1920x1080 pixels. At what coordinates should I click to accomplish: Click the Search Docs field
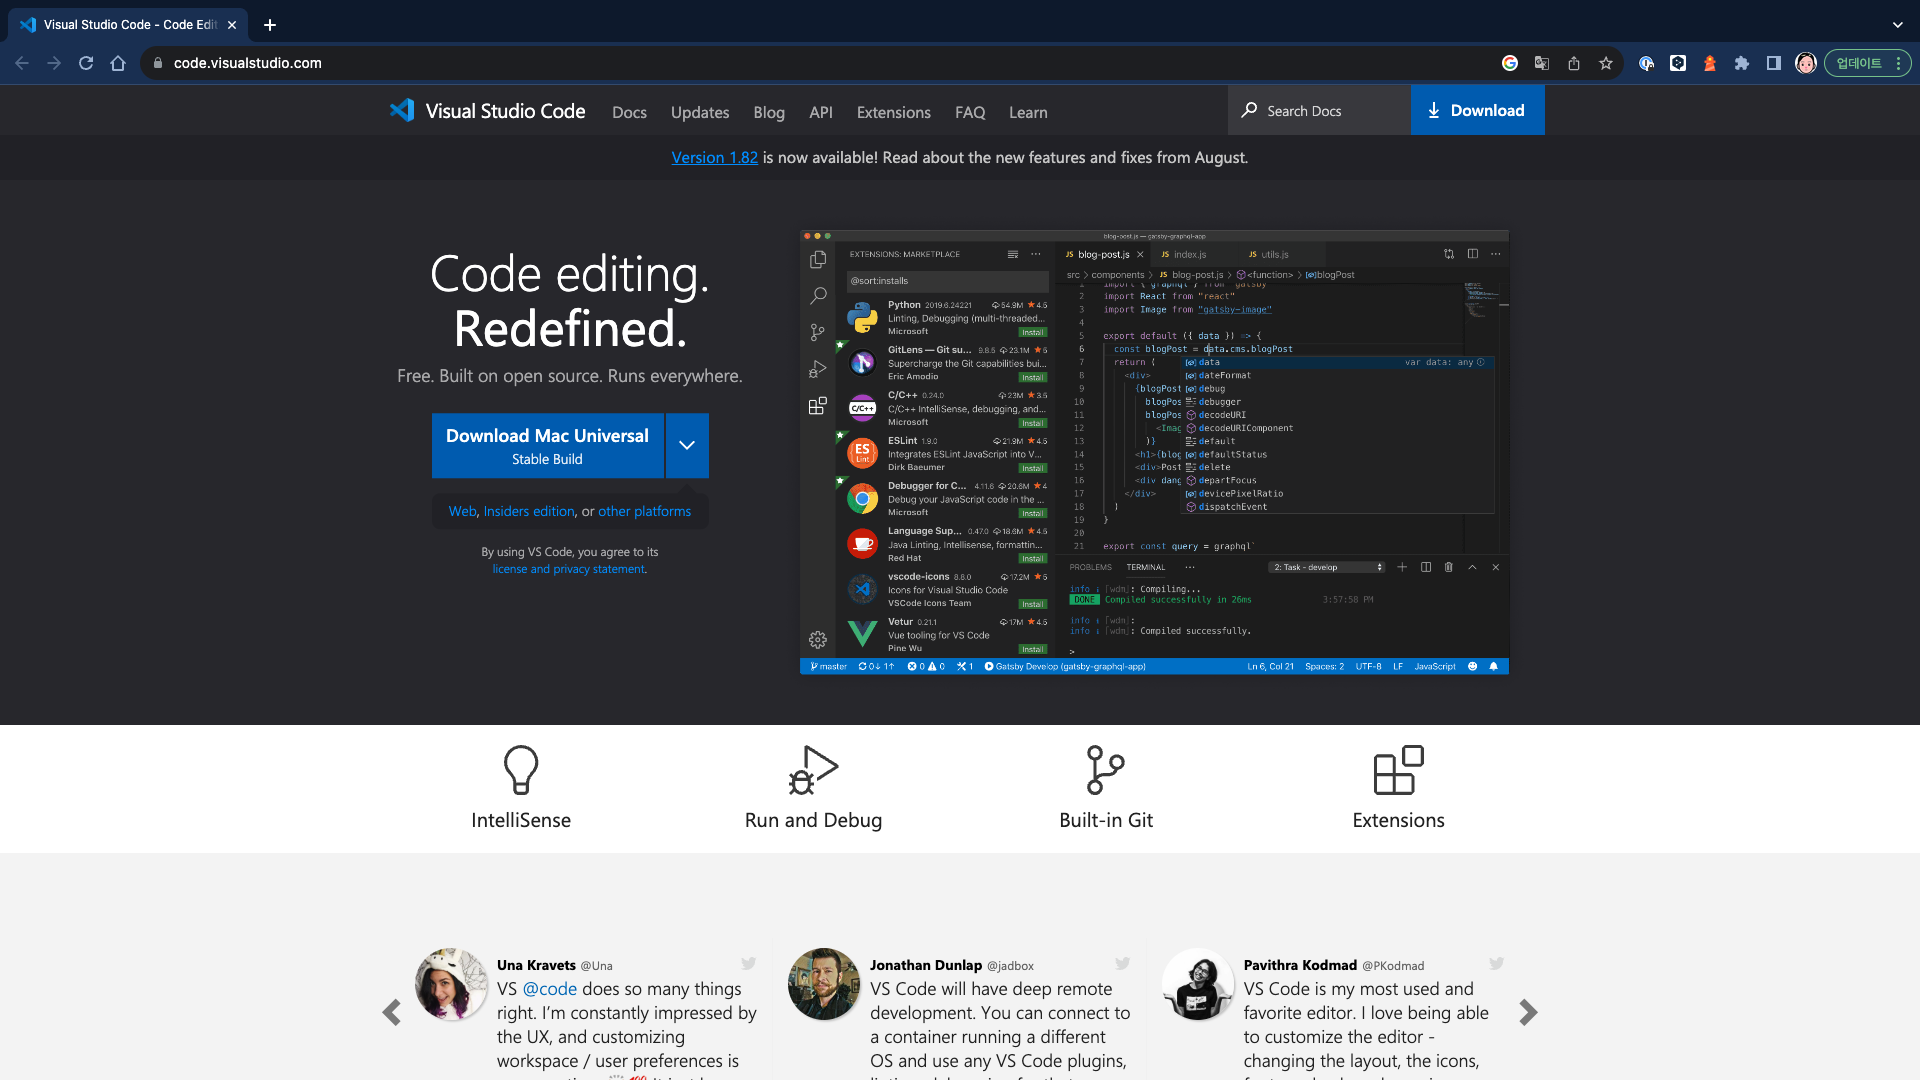coord(1320,111)
